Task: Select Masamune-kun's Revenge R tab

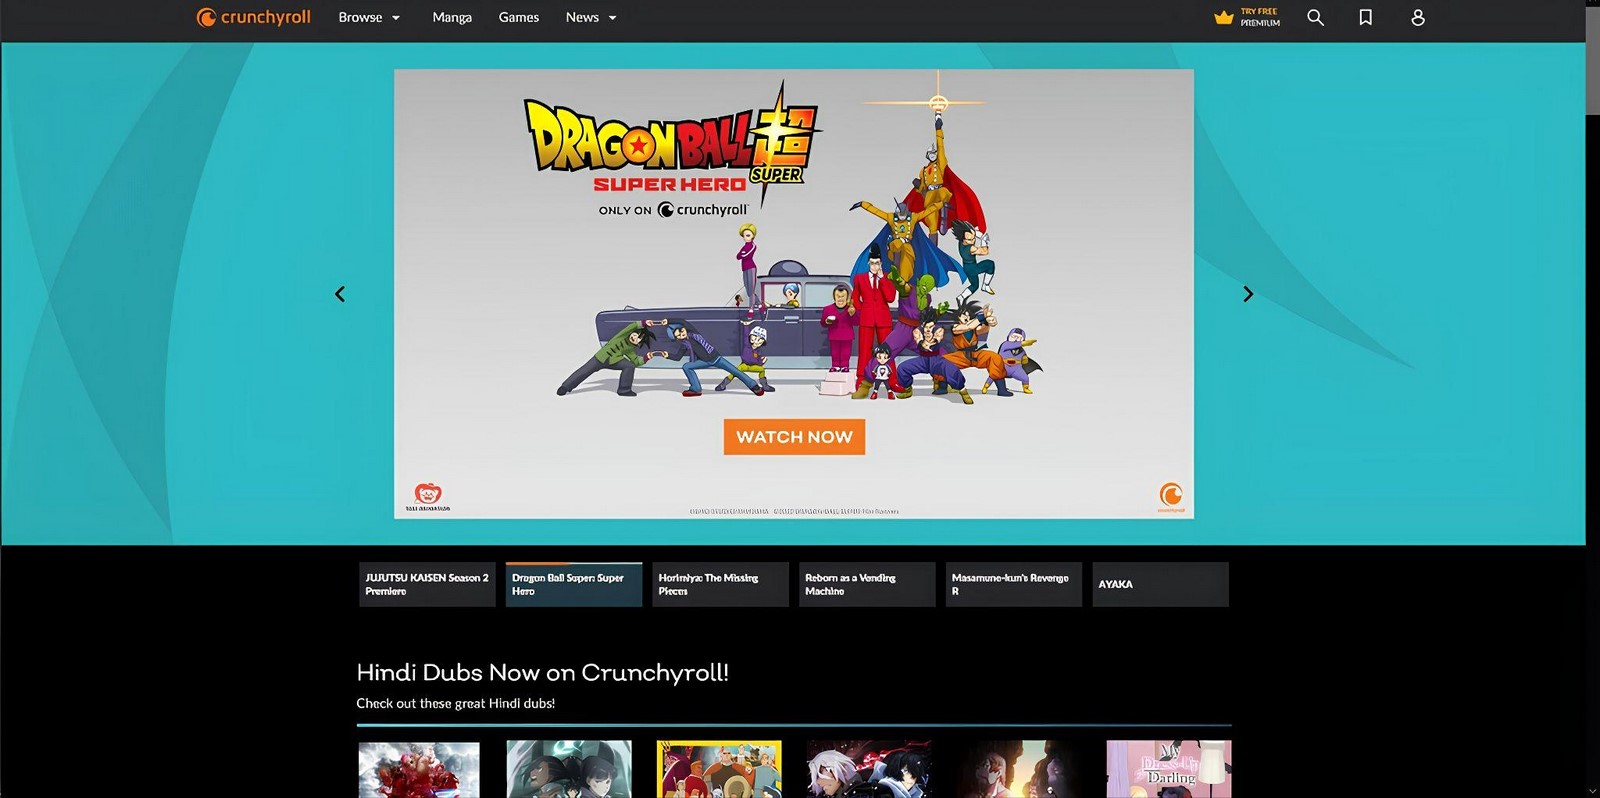Action: tap(1014, 584)
